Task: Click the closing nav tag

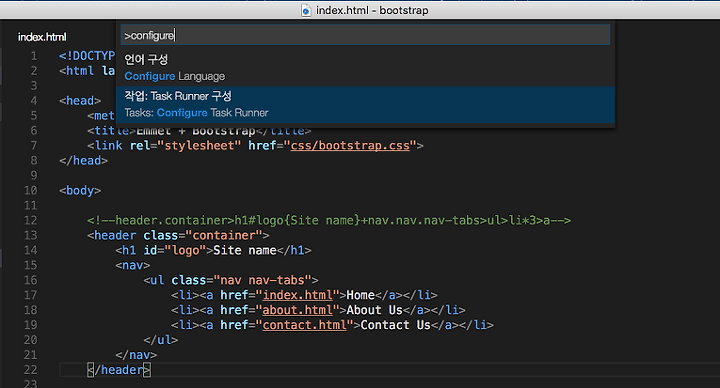Action: 136,355
